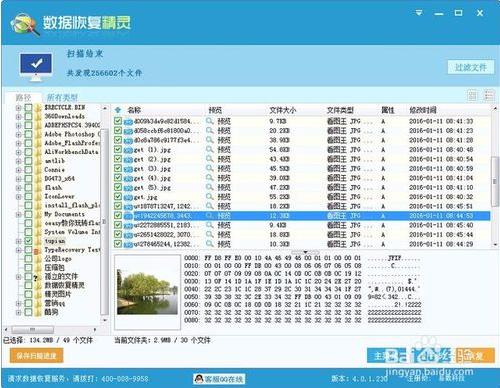Viewport: 500px width, 388px height.
Task: Click the JPG file icon of get.jpg
Action: point(128,197)
